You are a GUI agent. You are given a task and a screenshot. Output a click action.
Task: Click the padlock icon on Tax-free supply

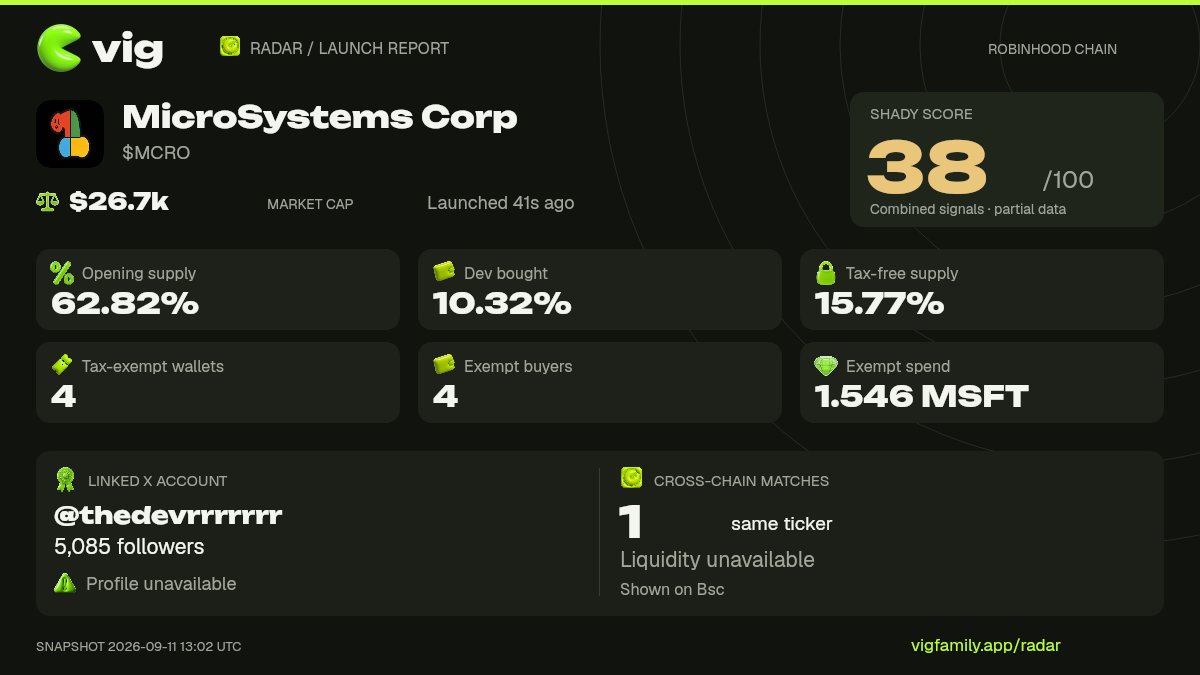[x=825, y=272]
